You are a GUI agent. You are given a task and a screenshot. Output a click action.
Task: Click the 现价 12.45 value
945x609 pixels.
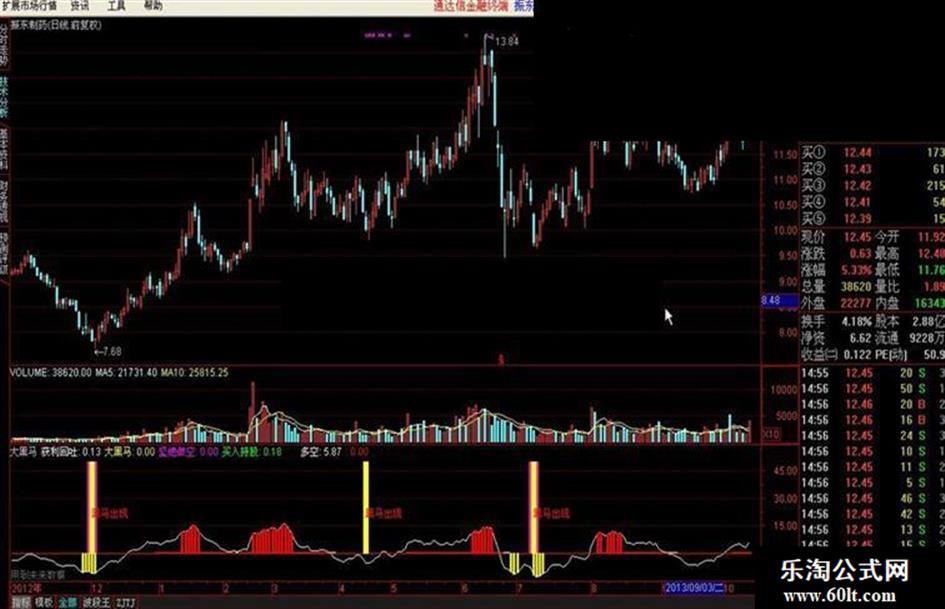pyautogui.click(x=857, y=237)
